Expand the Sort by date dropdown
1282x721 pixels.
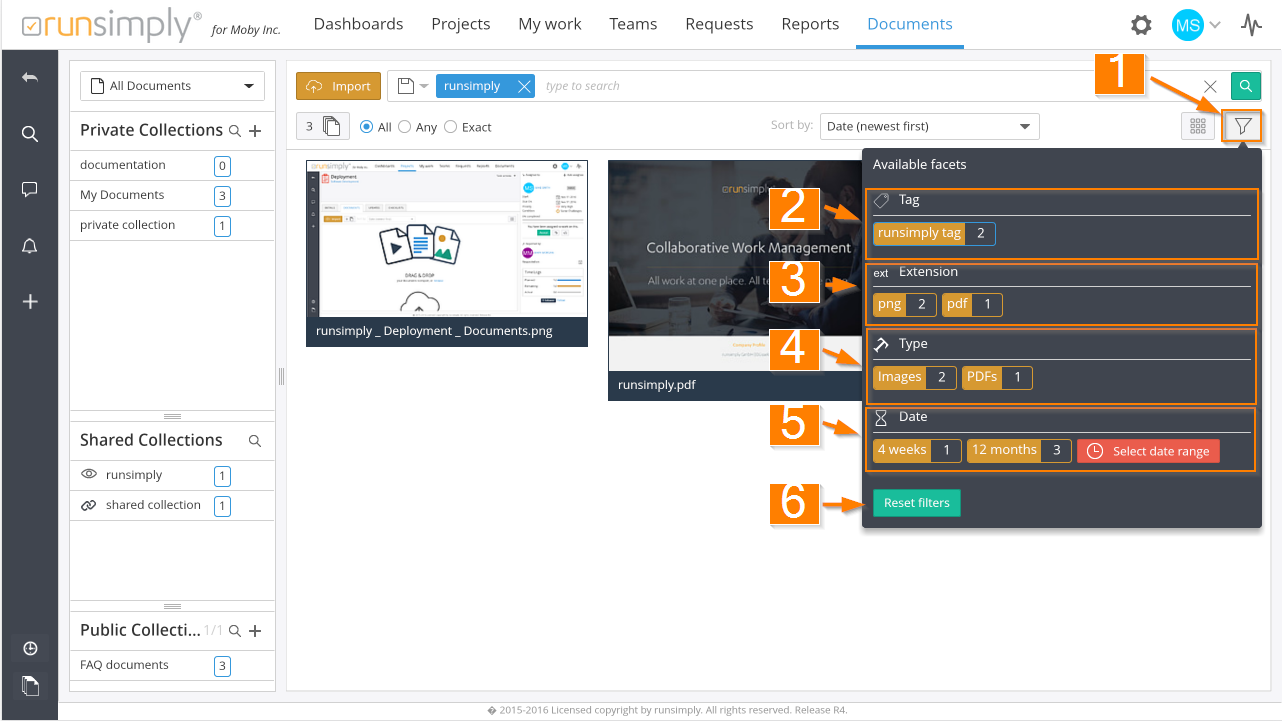coord(929,126)
